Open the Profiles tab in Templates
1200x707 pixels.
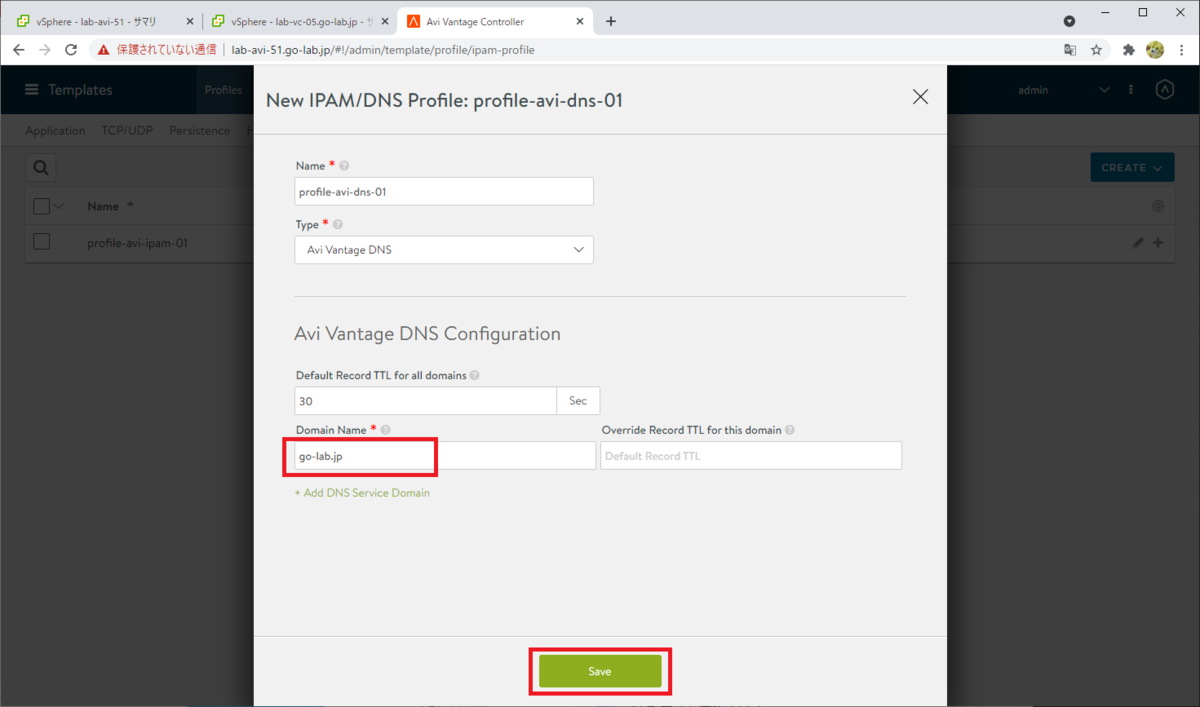click(223, 90)
